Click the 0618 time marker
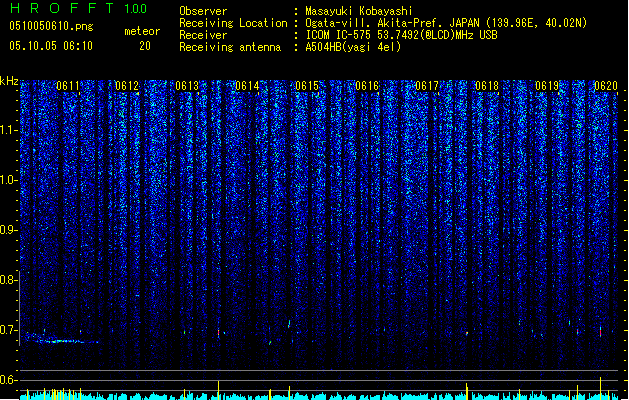 tap(487, 86)
